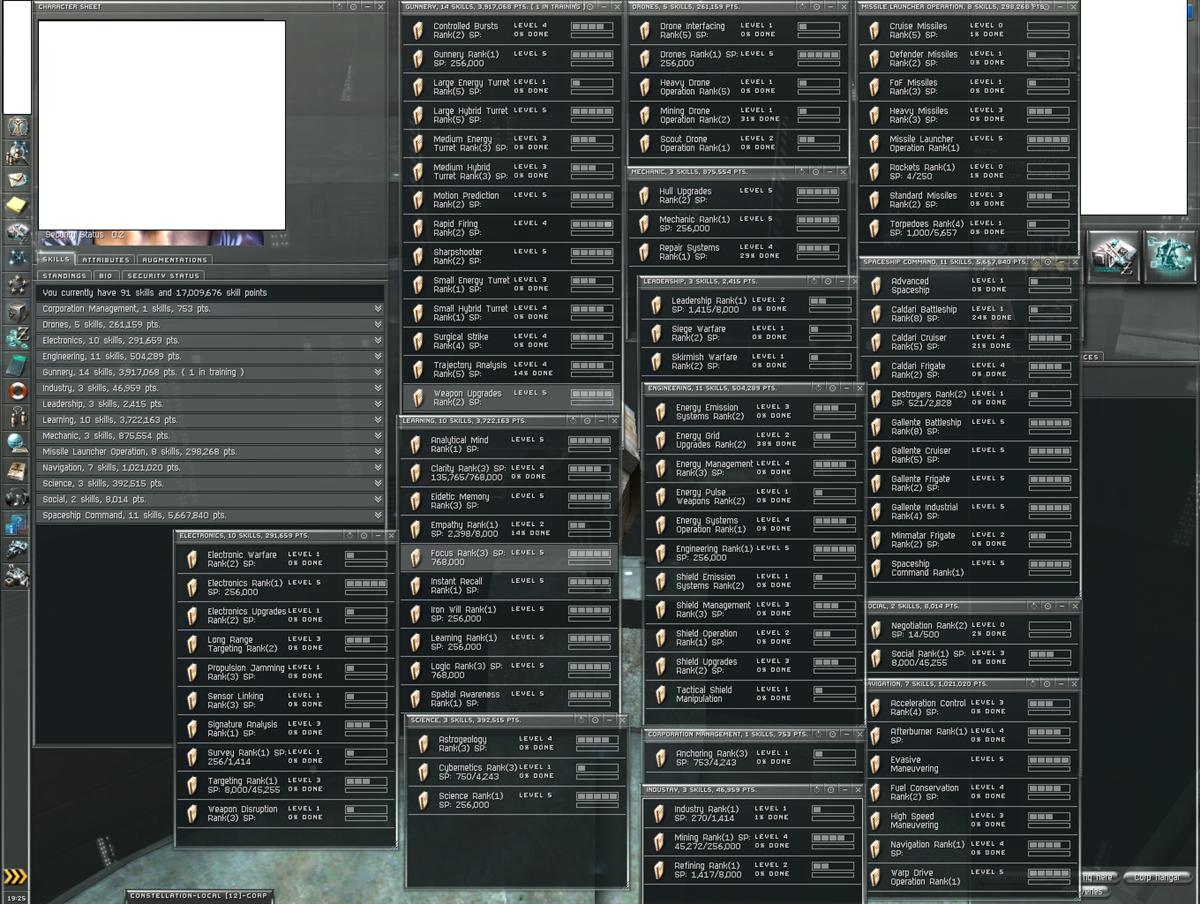
Task: Switch to the Bio tab
Action: [106, 275]
